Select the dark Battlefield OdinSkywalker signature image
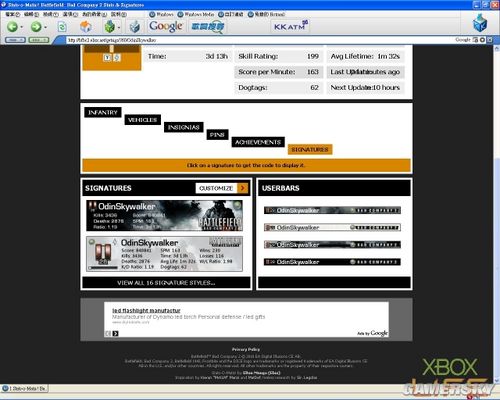 click(x=164, y=216)
